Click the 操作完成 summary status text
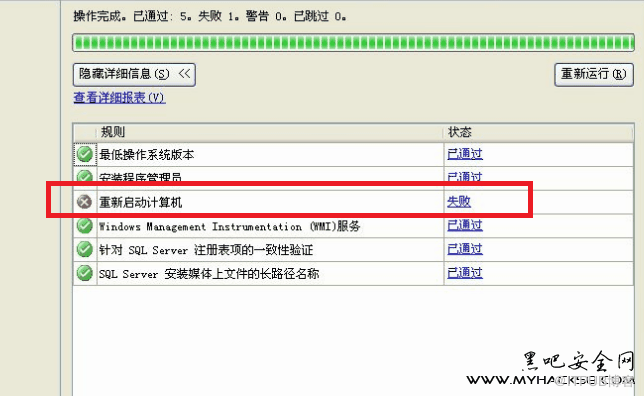Image resolution: width=644 pixels, height=396 pixels. pyautogui.click(x=209, y=16)
